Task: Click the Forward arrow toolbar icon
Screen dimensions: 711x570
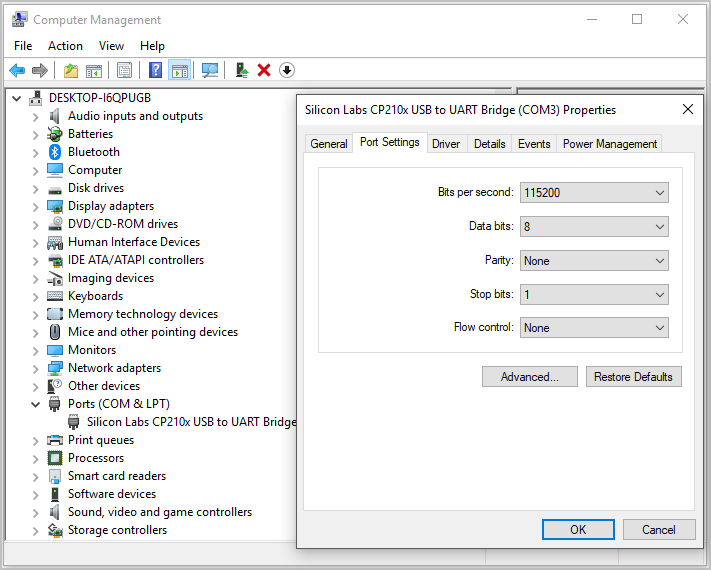Action: click(40, 70)
